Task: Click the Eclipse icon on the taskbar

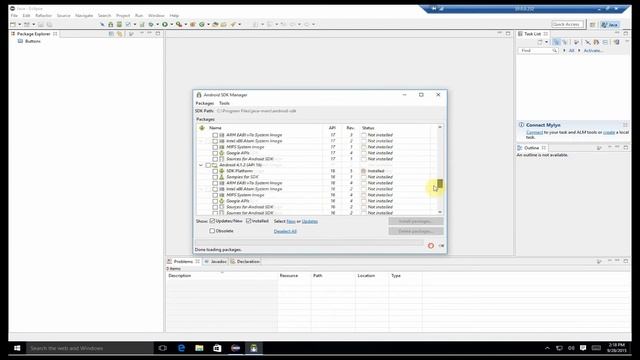Action: 236,348
